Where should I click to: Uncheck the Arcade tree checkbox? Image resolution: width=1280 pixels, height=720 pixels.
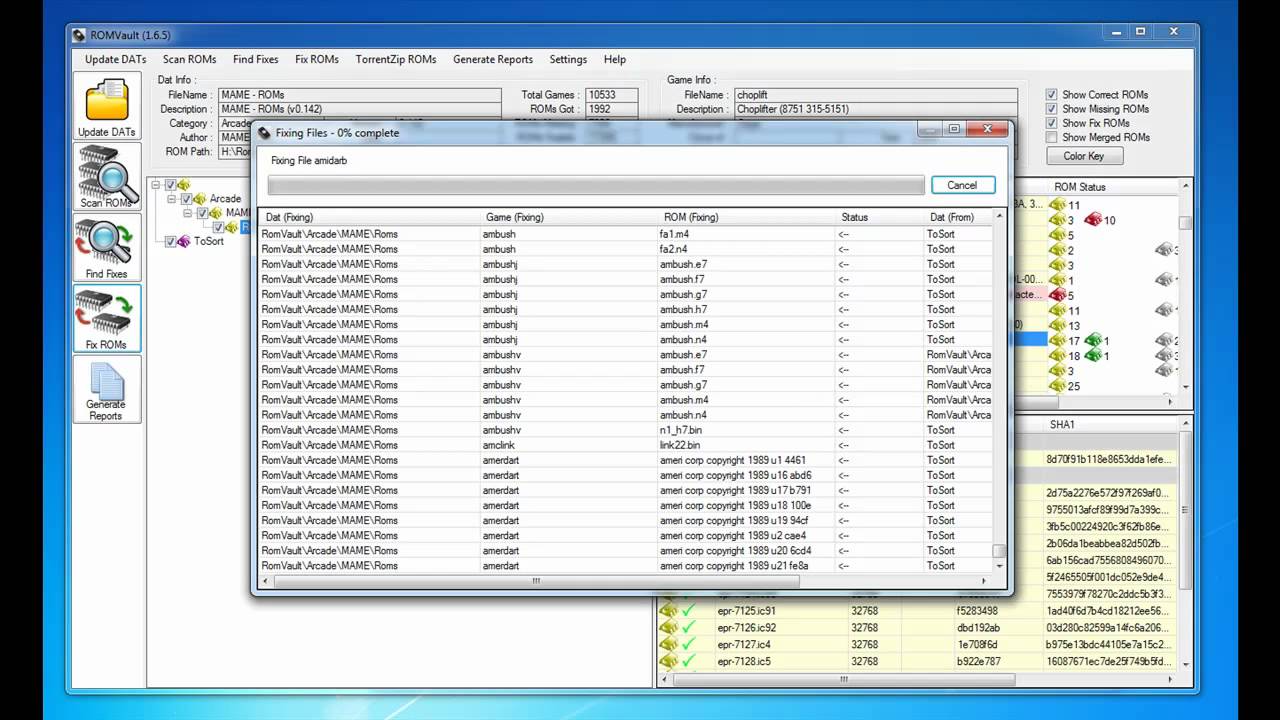pyautogui.click(x=186, y=199)
